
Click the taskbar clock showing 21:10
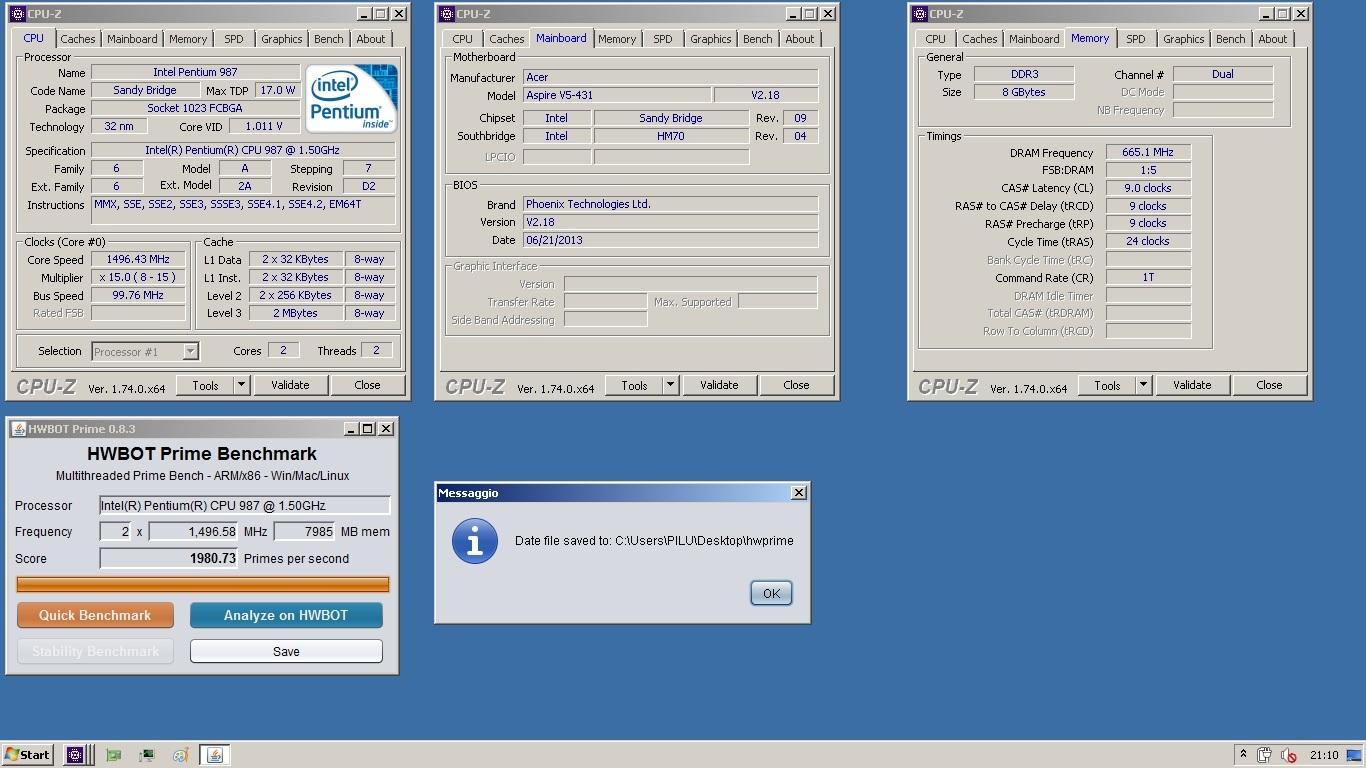[x=1324, y=755]
